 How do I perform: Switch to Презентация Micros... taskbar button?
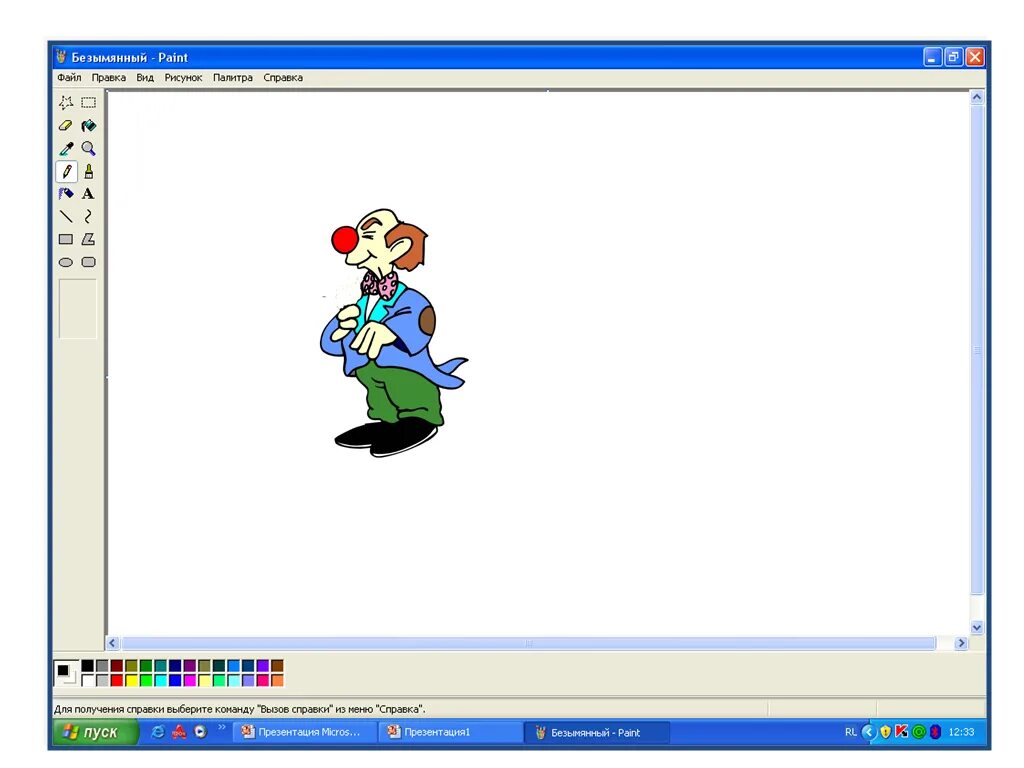tap(305, 732)
